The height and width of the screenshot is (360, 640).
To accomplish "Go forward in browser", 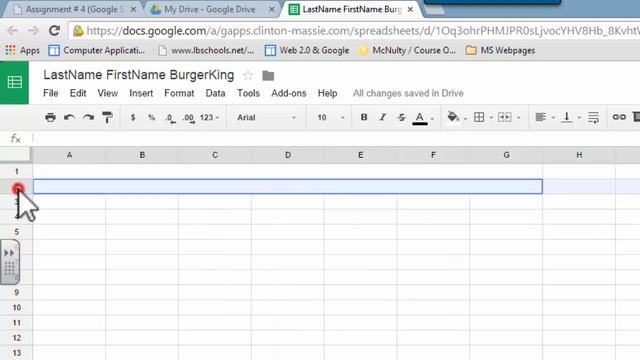I will pyautogui.click(x=33, y=31).
